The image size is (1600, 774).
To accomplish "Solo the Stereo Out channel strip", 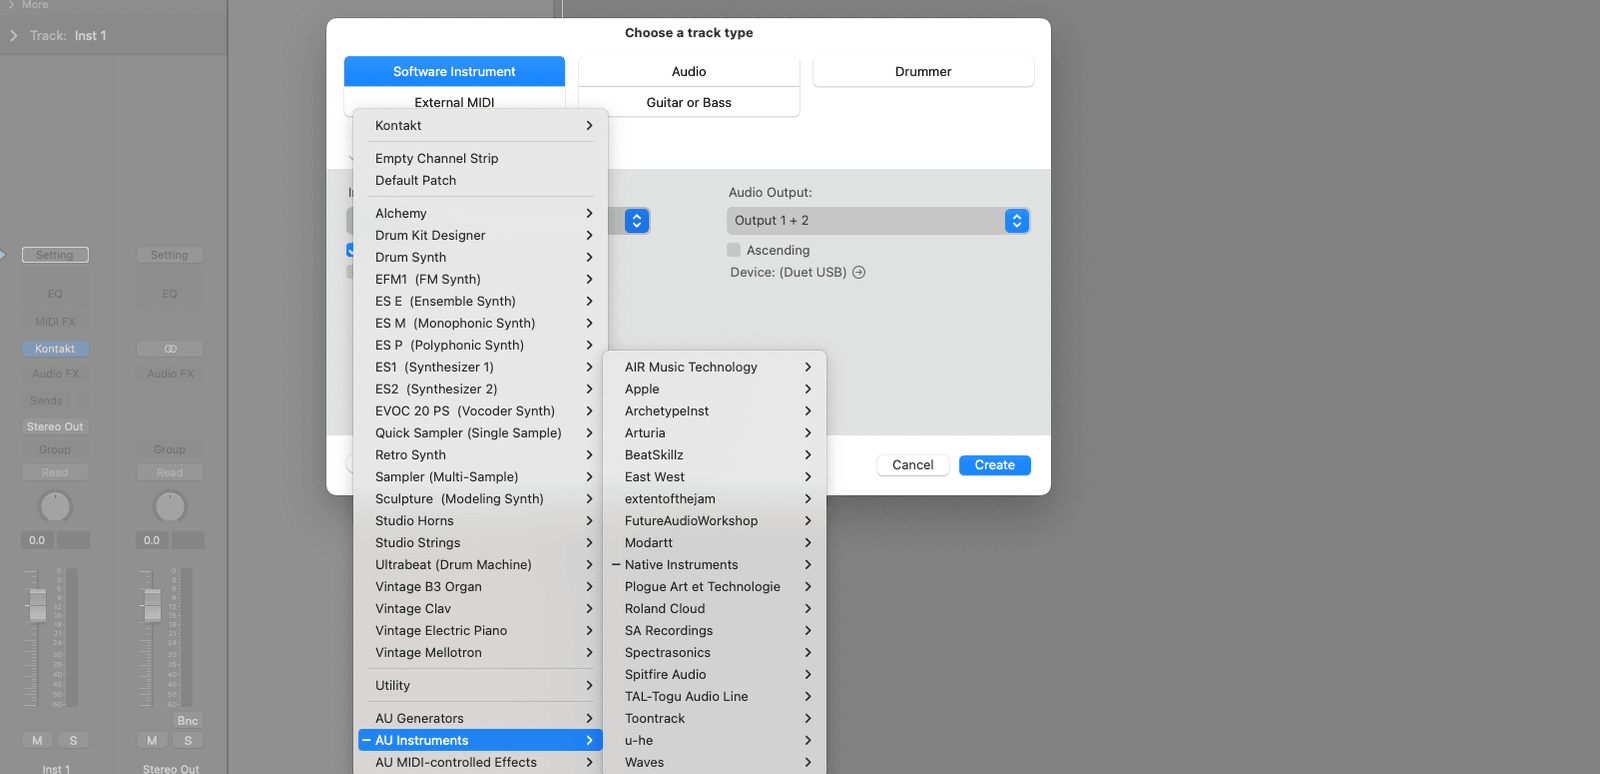I will click(x=188, y=741).
